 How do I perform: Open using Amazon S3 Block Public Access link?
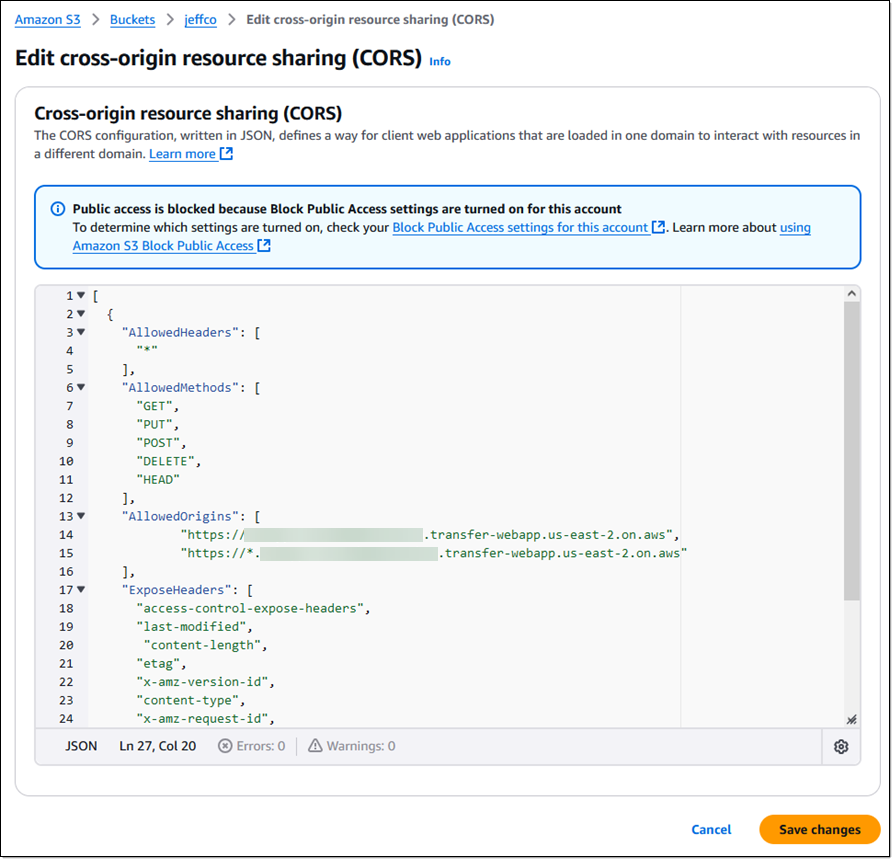[162, 245]
